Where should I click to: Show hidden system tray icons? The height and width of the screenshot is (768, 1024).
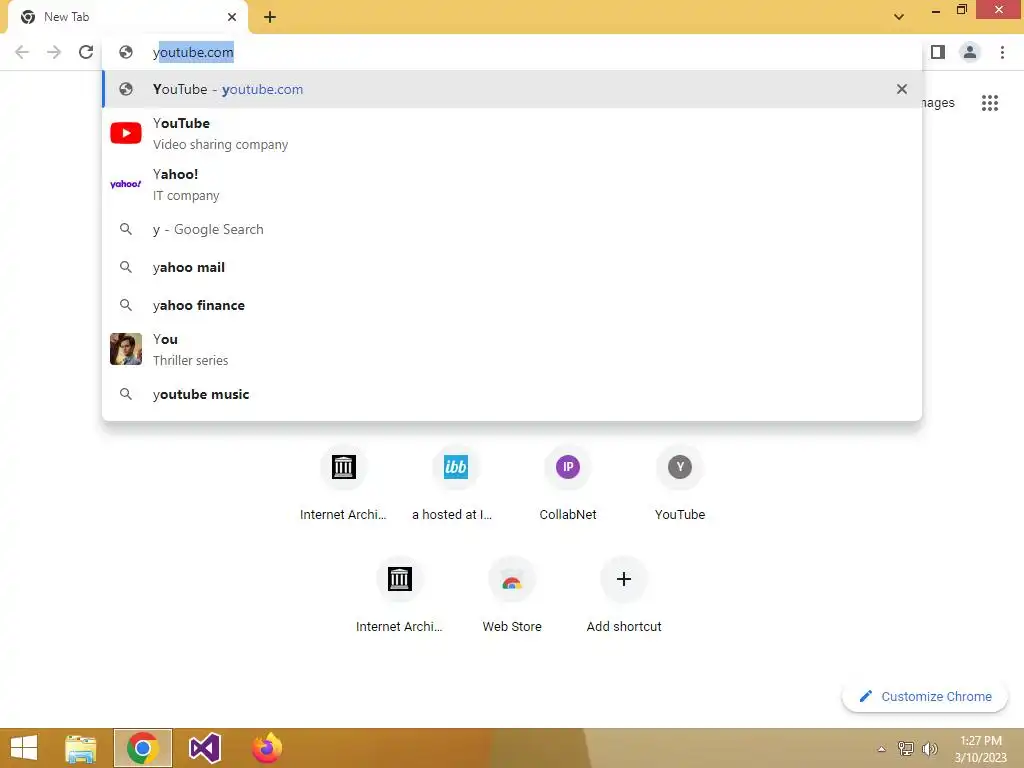[882, 749]
